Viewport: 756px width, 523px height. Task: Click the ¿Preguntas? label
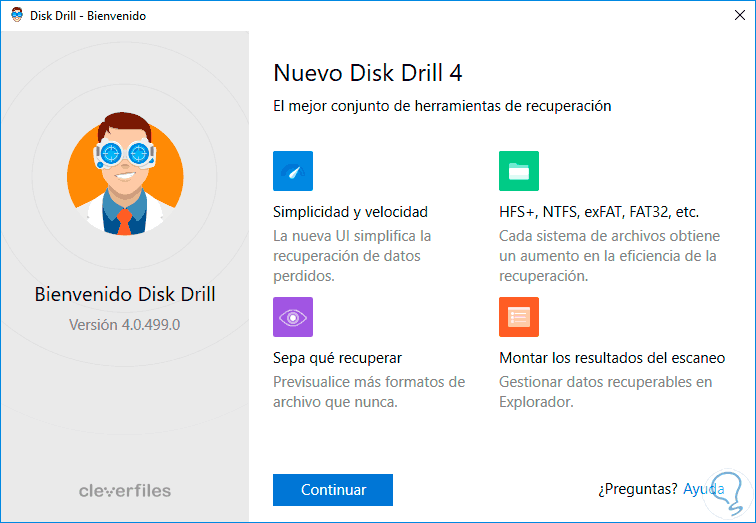pos(637,490)
